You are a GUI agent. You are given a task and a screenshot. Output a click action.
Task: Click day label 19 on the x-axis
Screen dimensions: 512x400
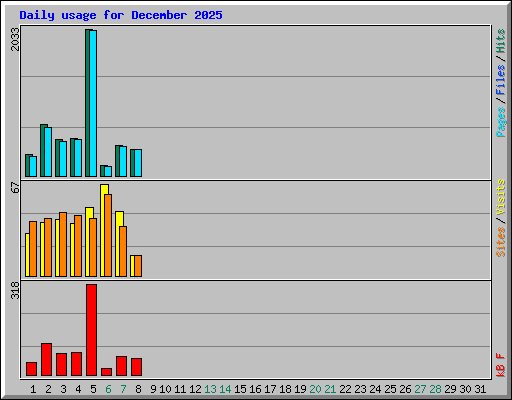click(300, 389)
